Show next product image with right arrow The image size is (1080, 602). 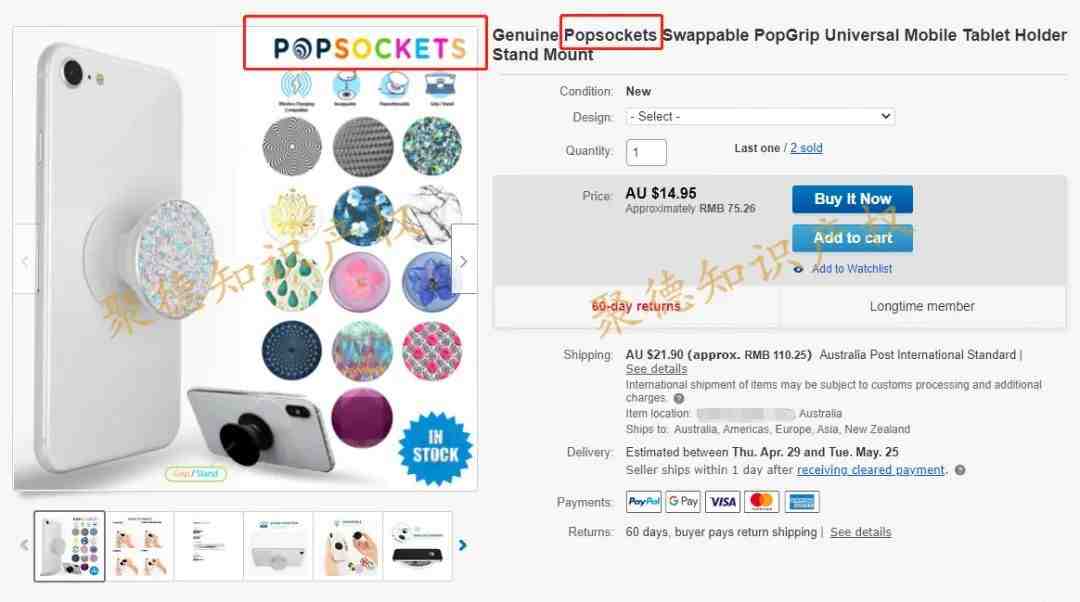tap(464, 260)
